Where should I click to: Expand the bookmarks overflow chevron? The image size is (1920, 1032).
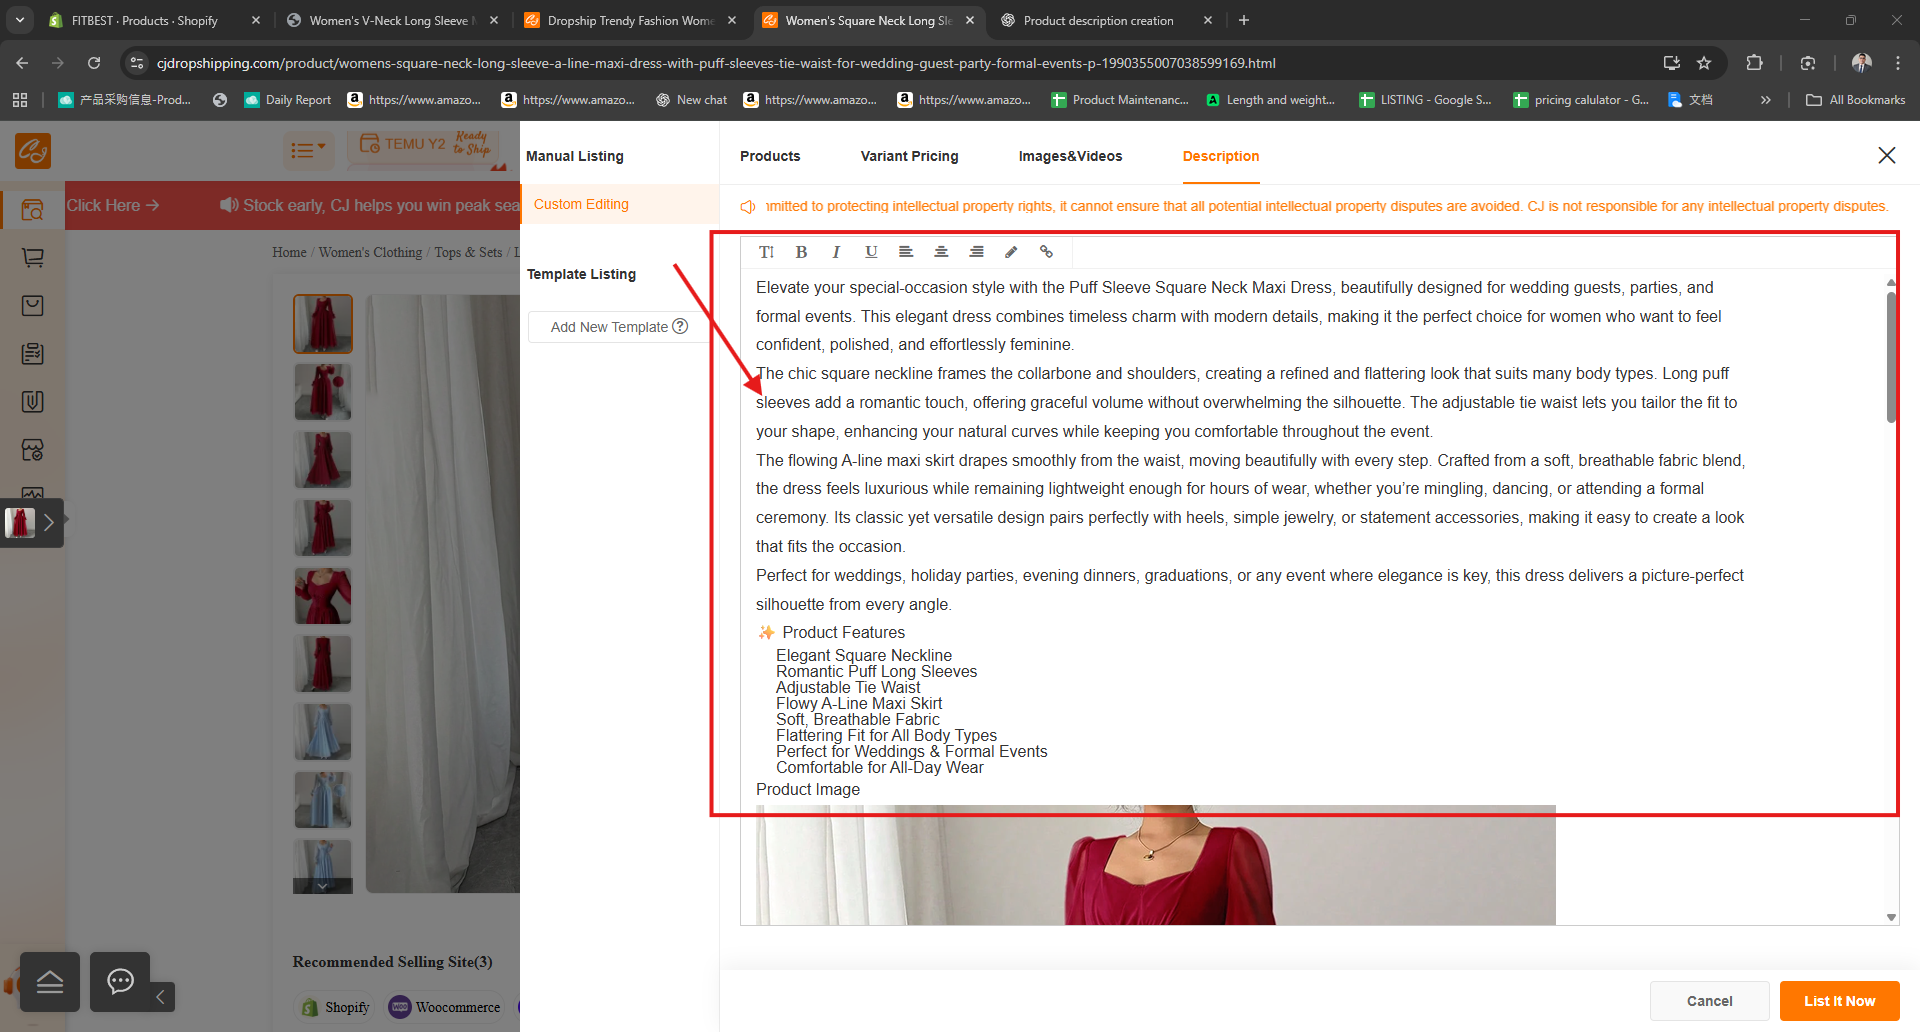click(x=1765, y=100)
